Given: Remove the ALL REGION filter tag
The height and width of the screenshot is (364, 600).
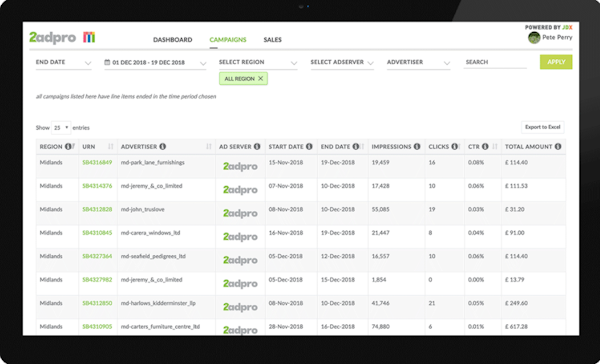Looking at the screenshot, I should [x=261, y=78].
